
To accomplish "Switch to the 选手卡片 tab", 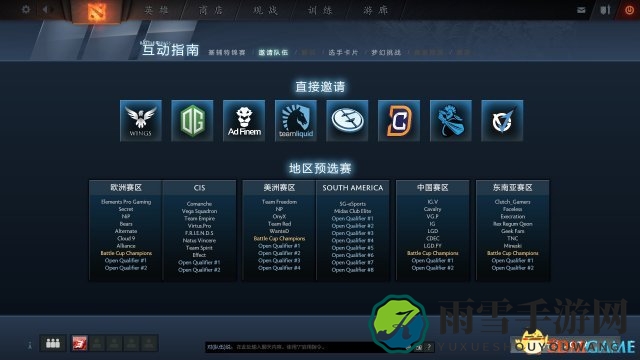I will 343,53.
